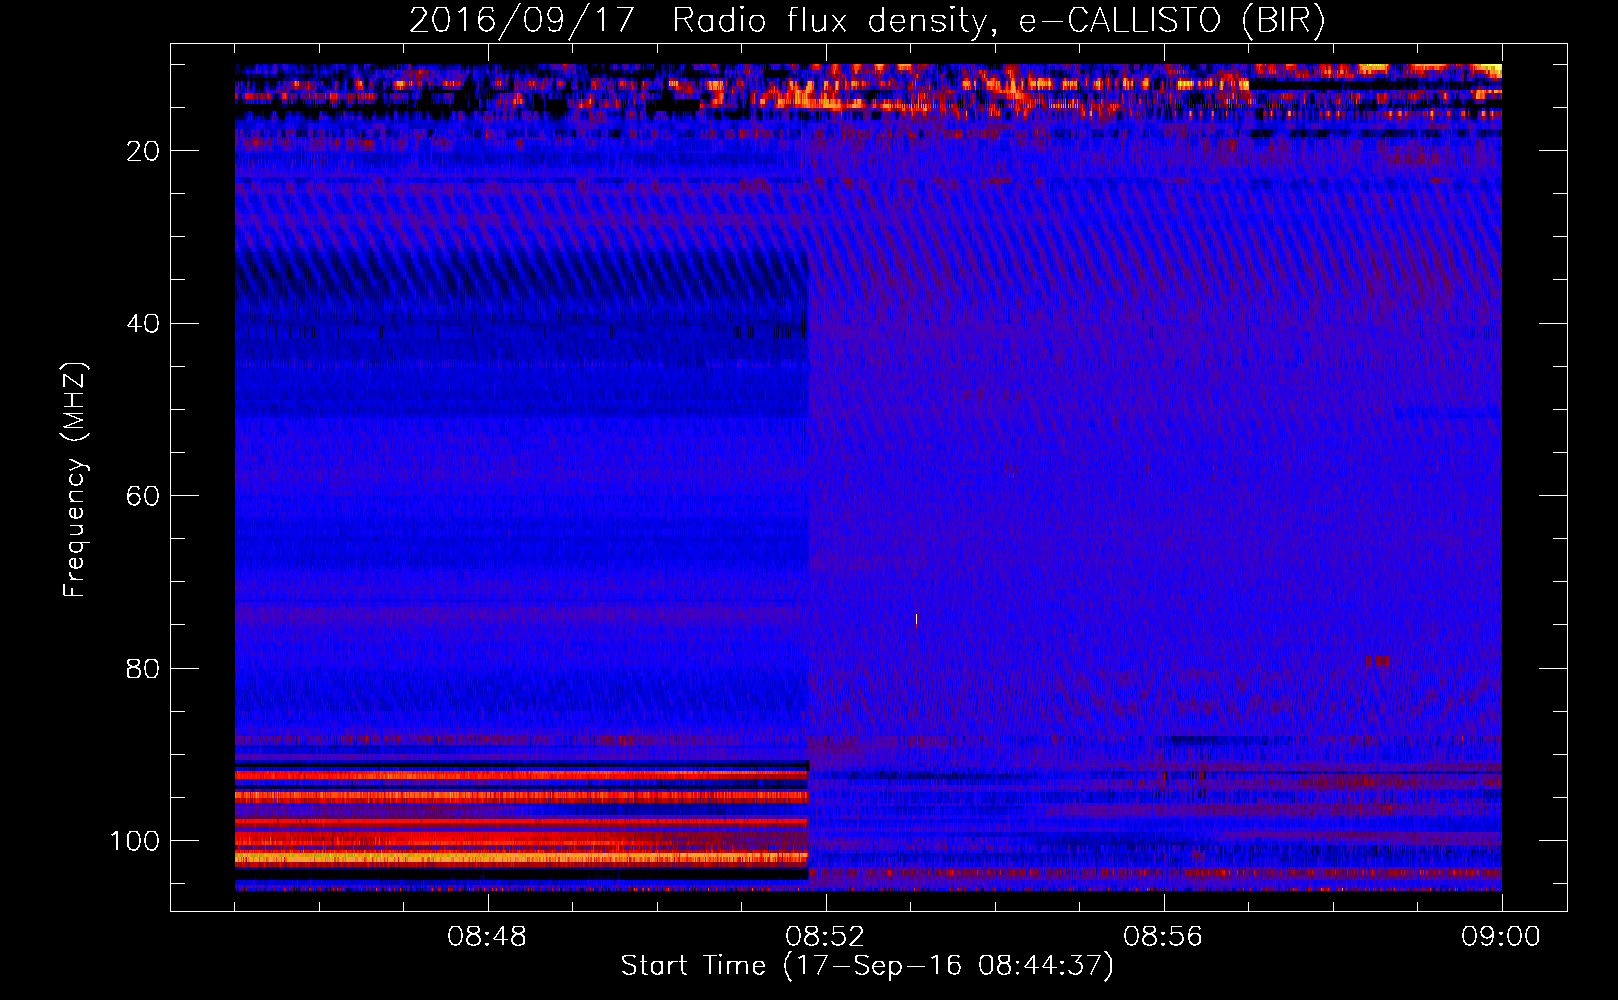Click the '08:56' time tick label
Viewport: 1618px width, 1000px height.
click(x=1163, y=937)
